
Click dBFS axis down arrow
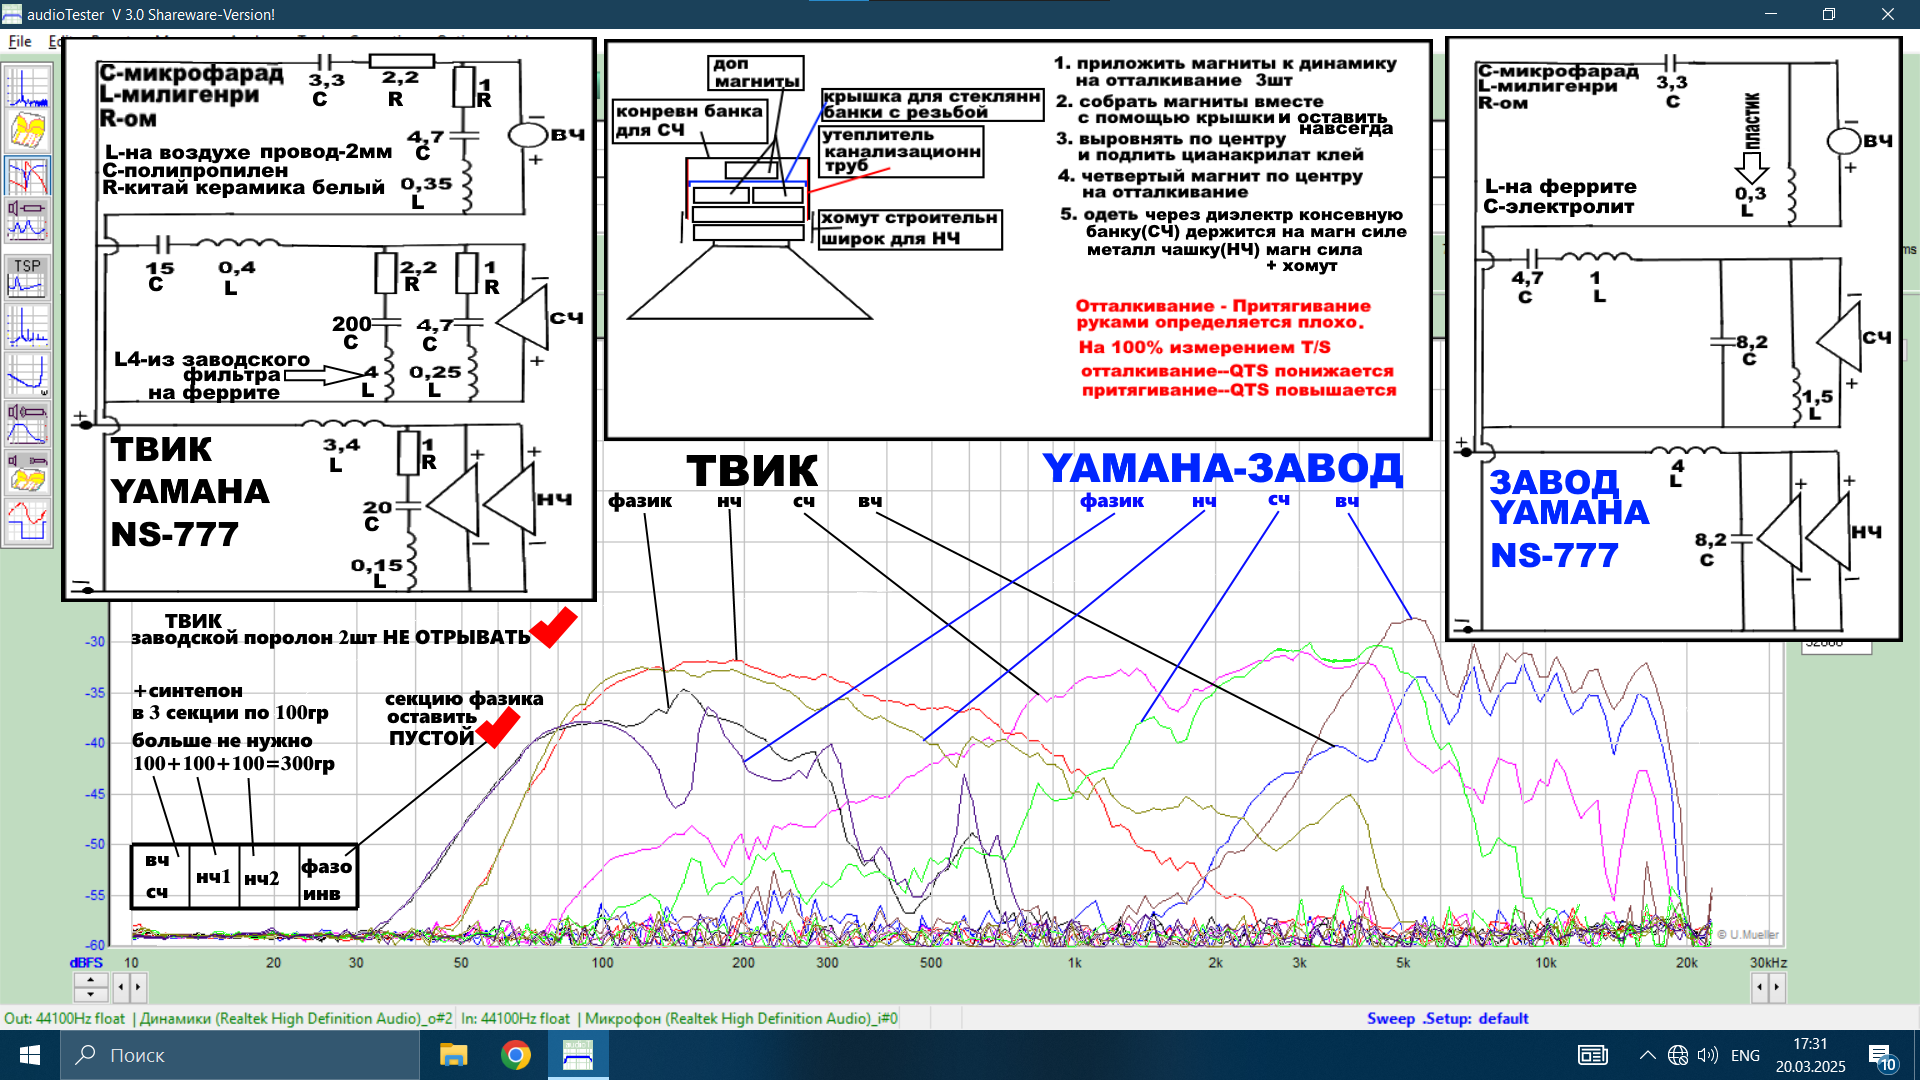point(90,995)
